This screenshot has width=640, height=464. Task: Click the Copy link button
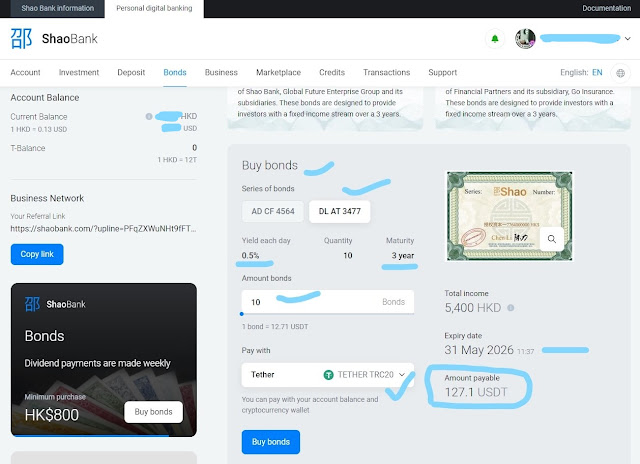click(x=37, y=254)
